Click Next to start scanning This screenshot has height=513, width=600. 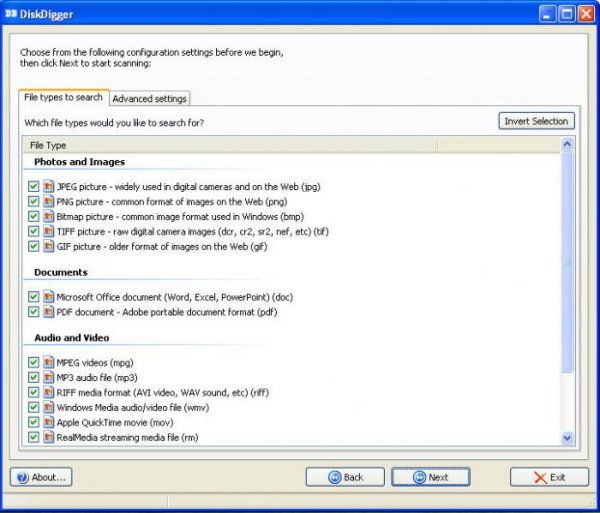click(430, 477)
